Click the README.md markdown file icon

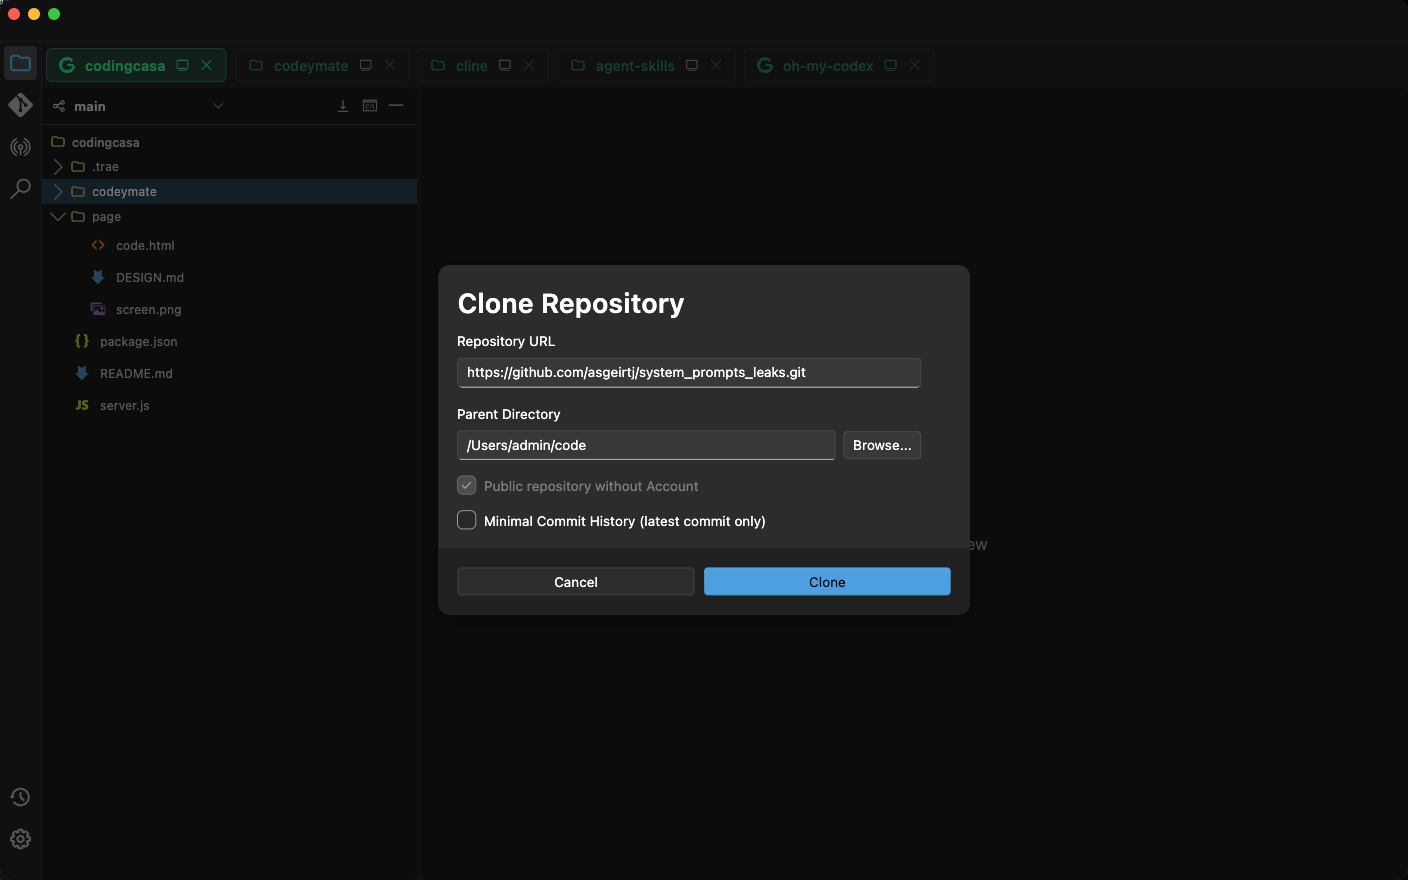tap(82, 373)
